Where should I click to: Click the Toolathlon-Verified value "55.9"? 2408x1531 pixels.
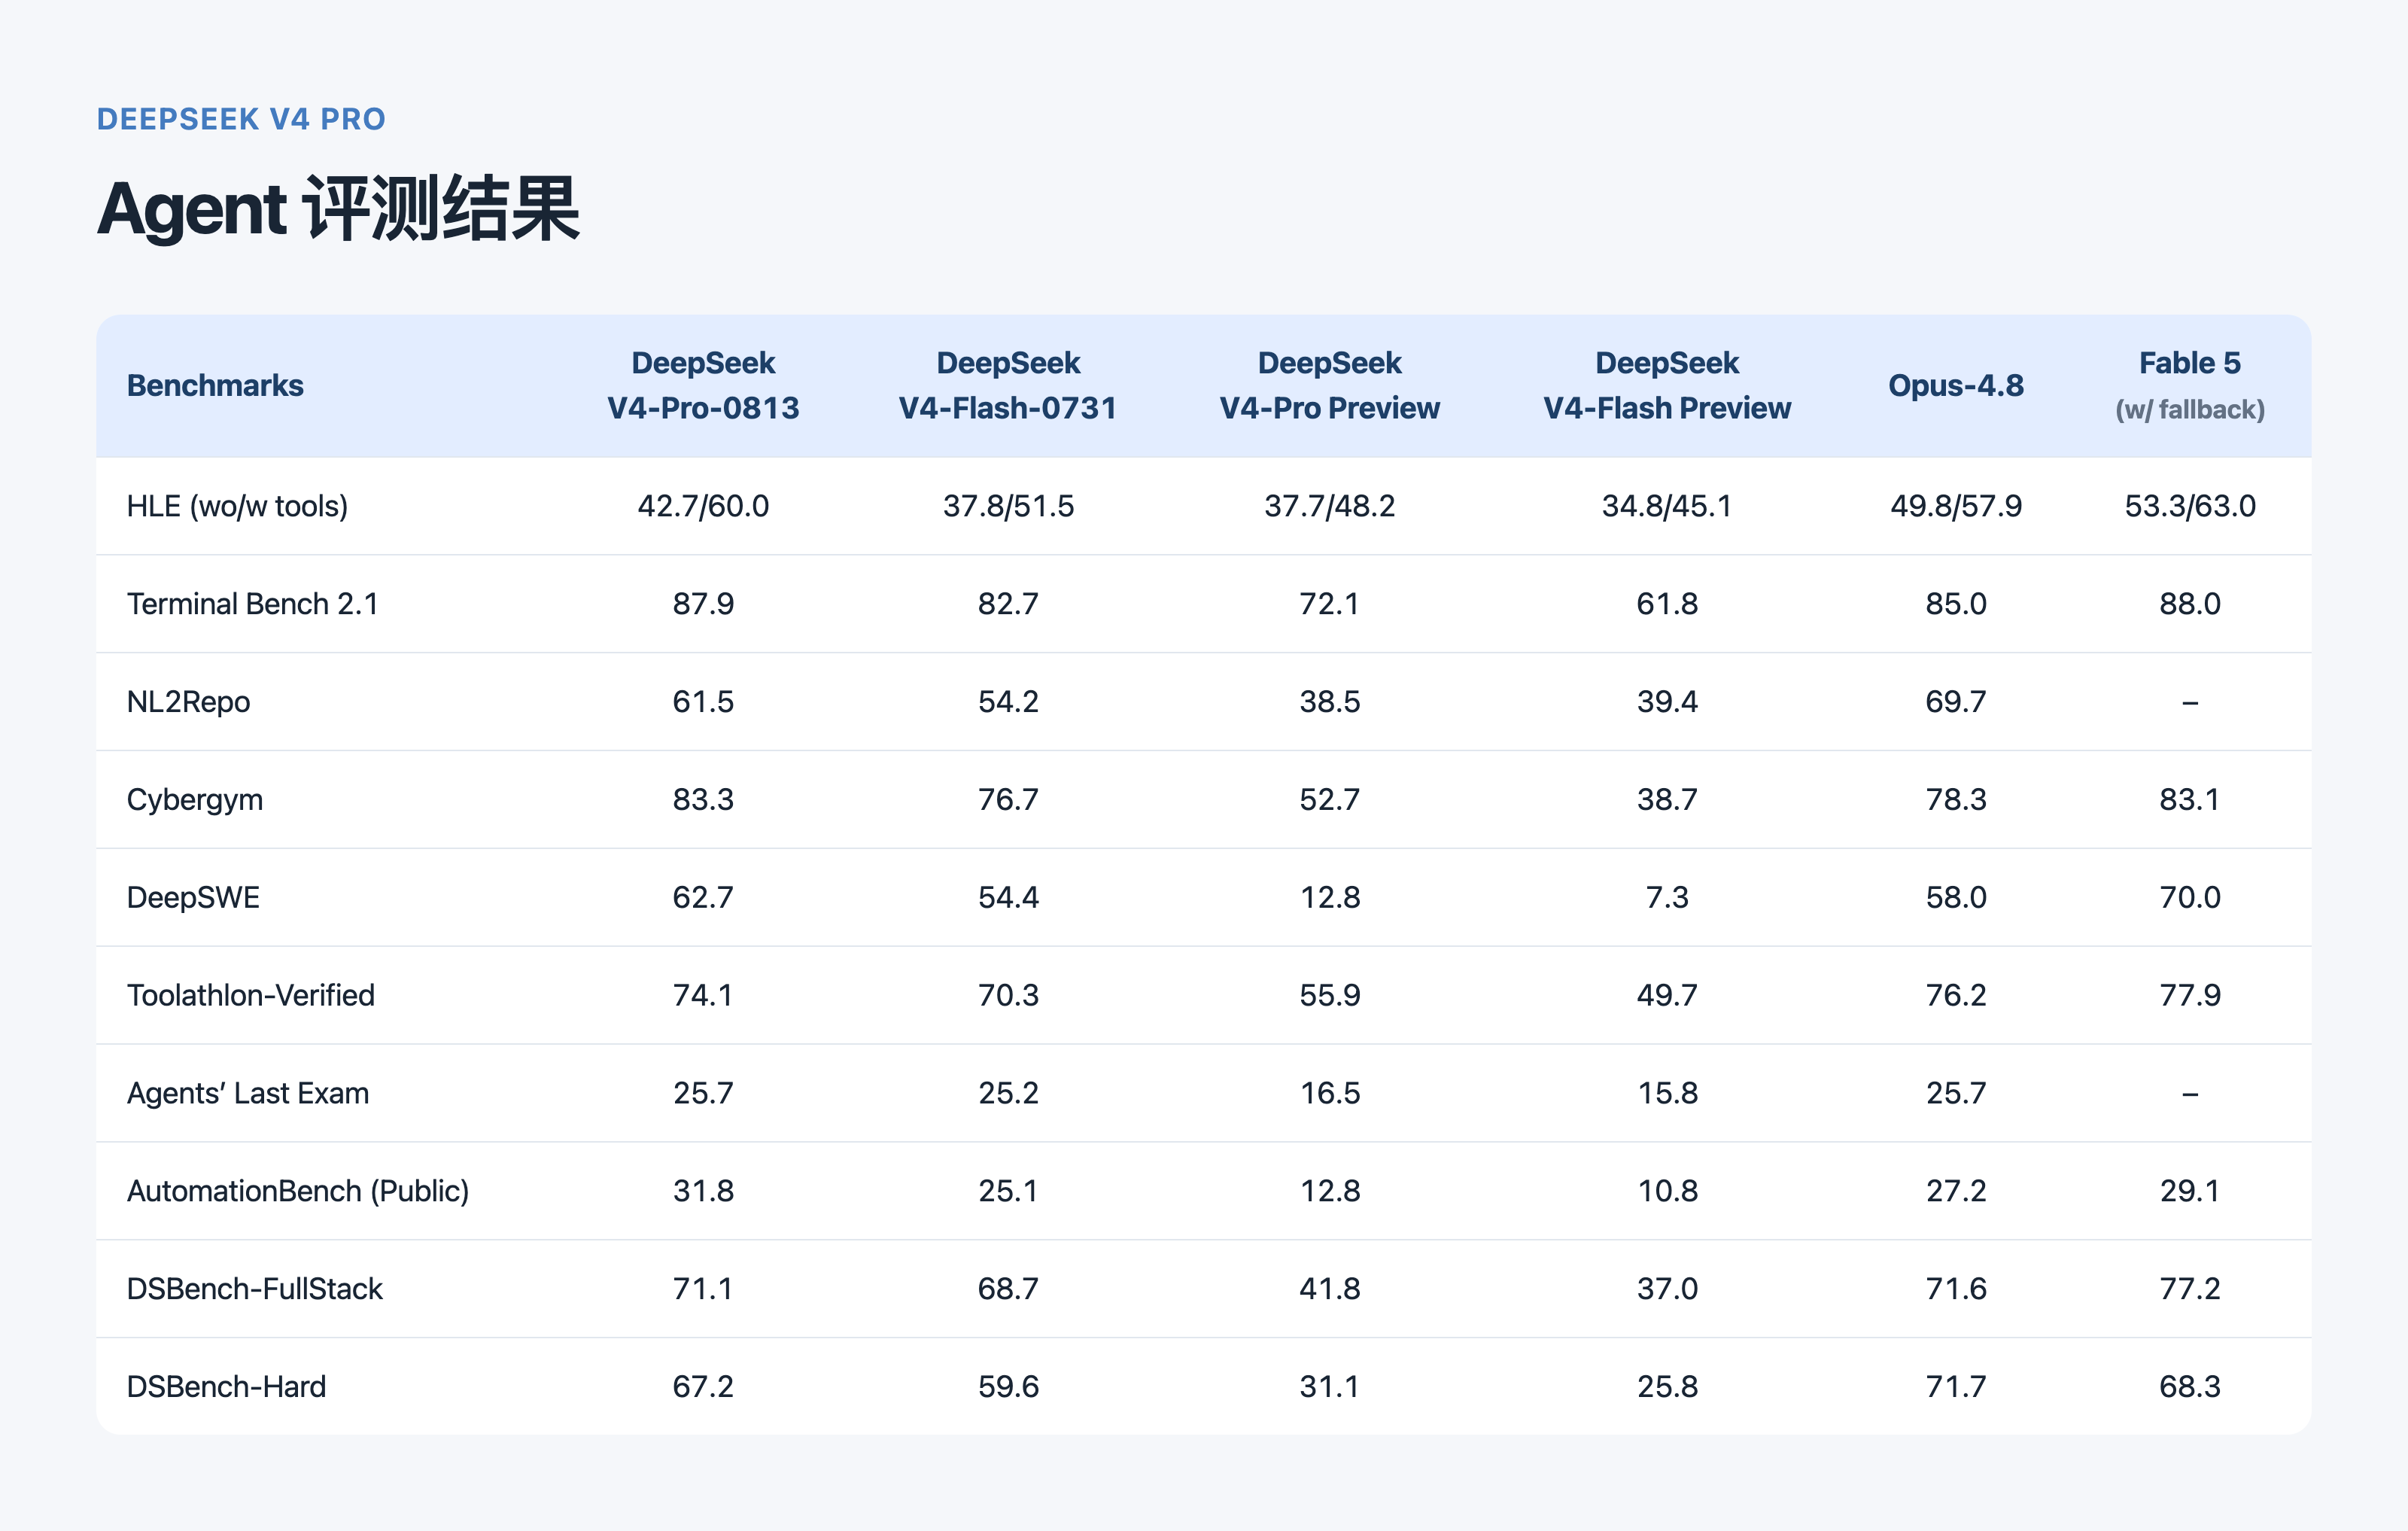click(x=1329, y=995)
